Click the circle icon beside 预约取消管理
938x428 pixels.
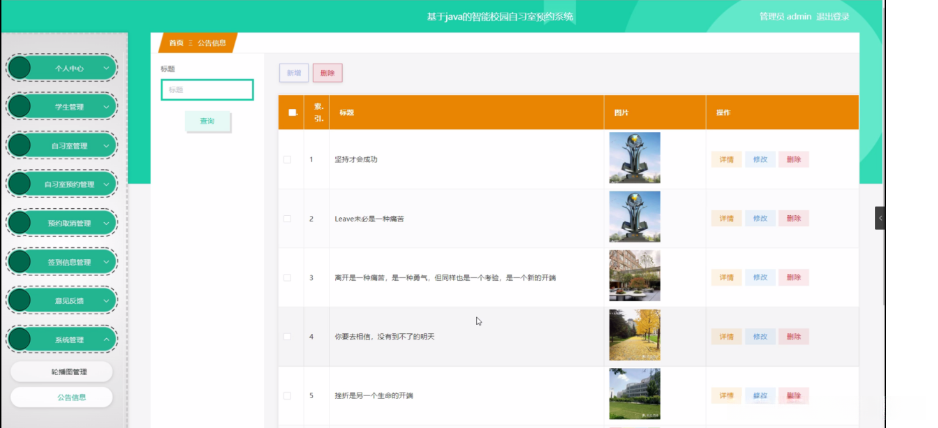(20, 223)
